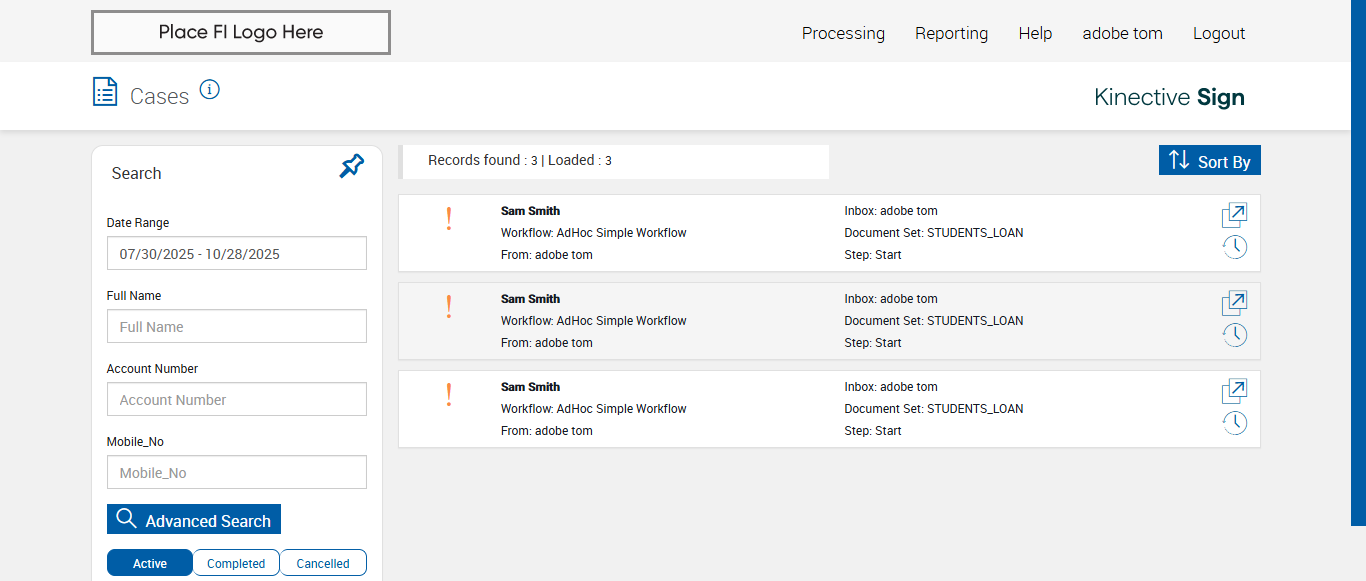Click the pin icon in Search panel

[352, 166]
